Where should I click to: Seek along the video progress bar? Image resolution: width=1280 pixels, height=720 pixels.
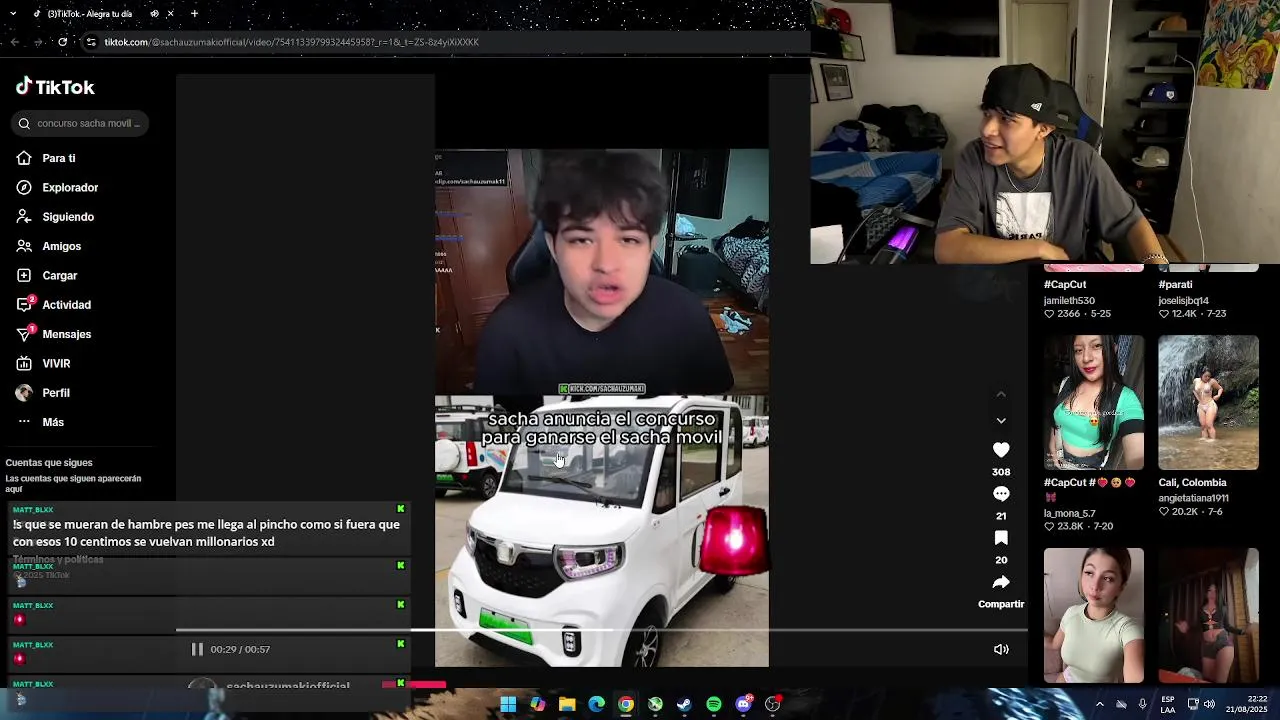[x=602, y=630]
